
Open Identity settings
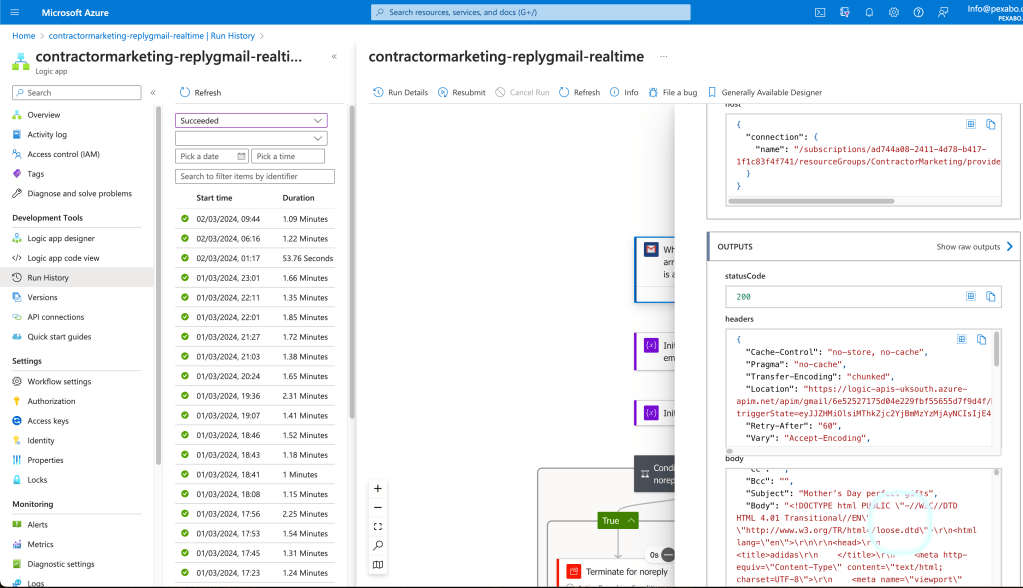click(x=40, y=441)
